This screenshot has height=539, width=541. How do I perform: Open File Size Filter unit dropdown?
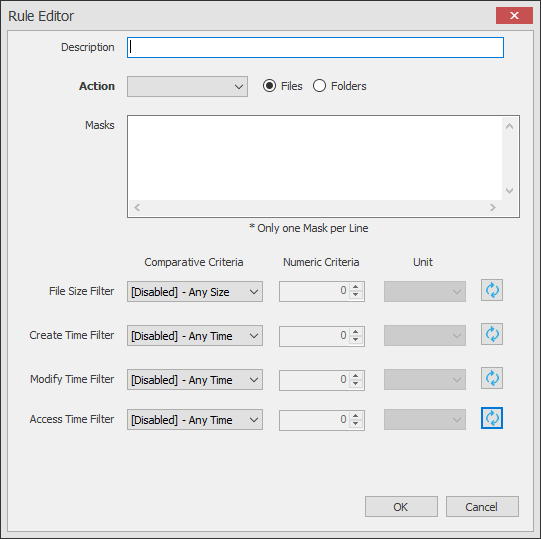coord(425,292)
